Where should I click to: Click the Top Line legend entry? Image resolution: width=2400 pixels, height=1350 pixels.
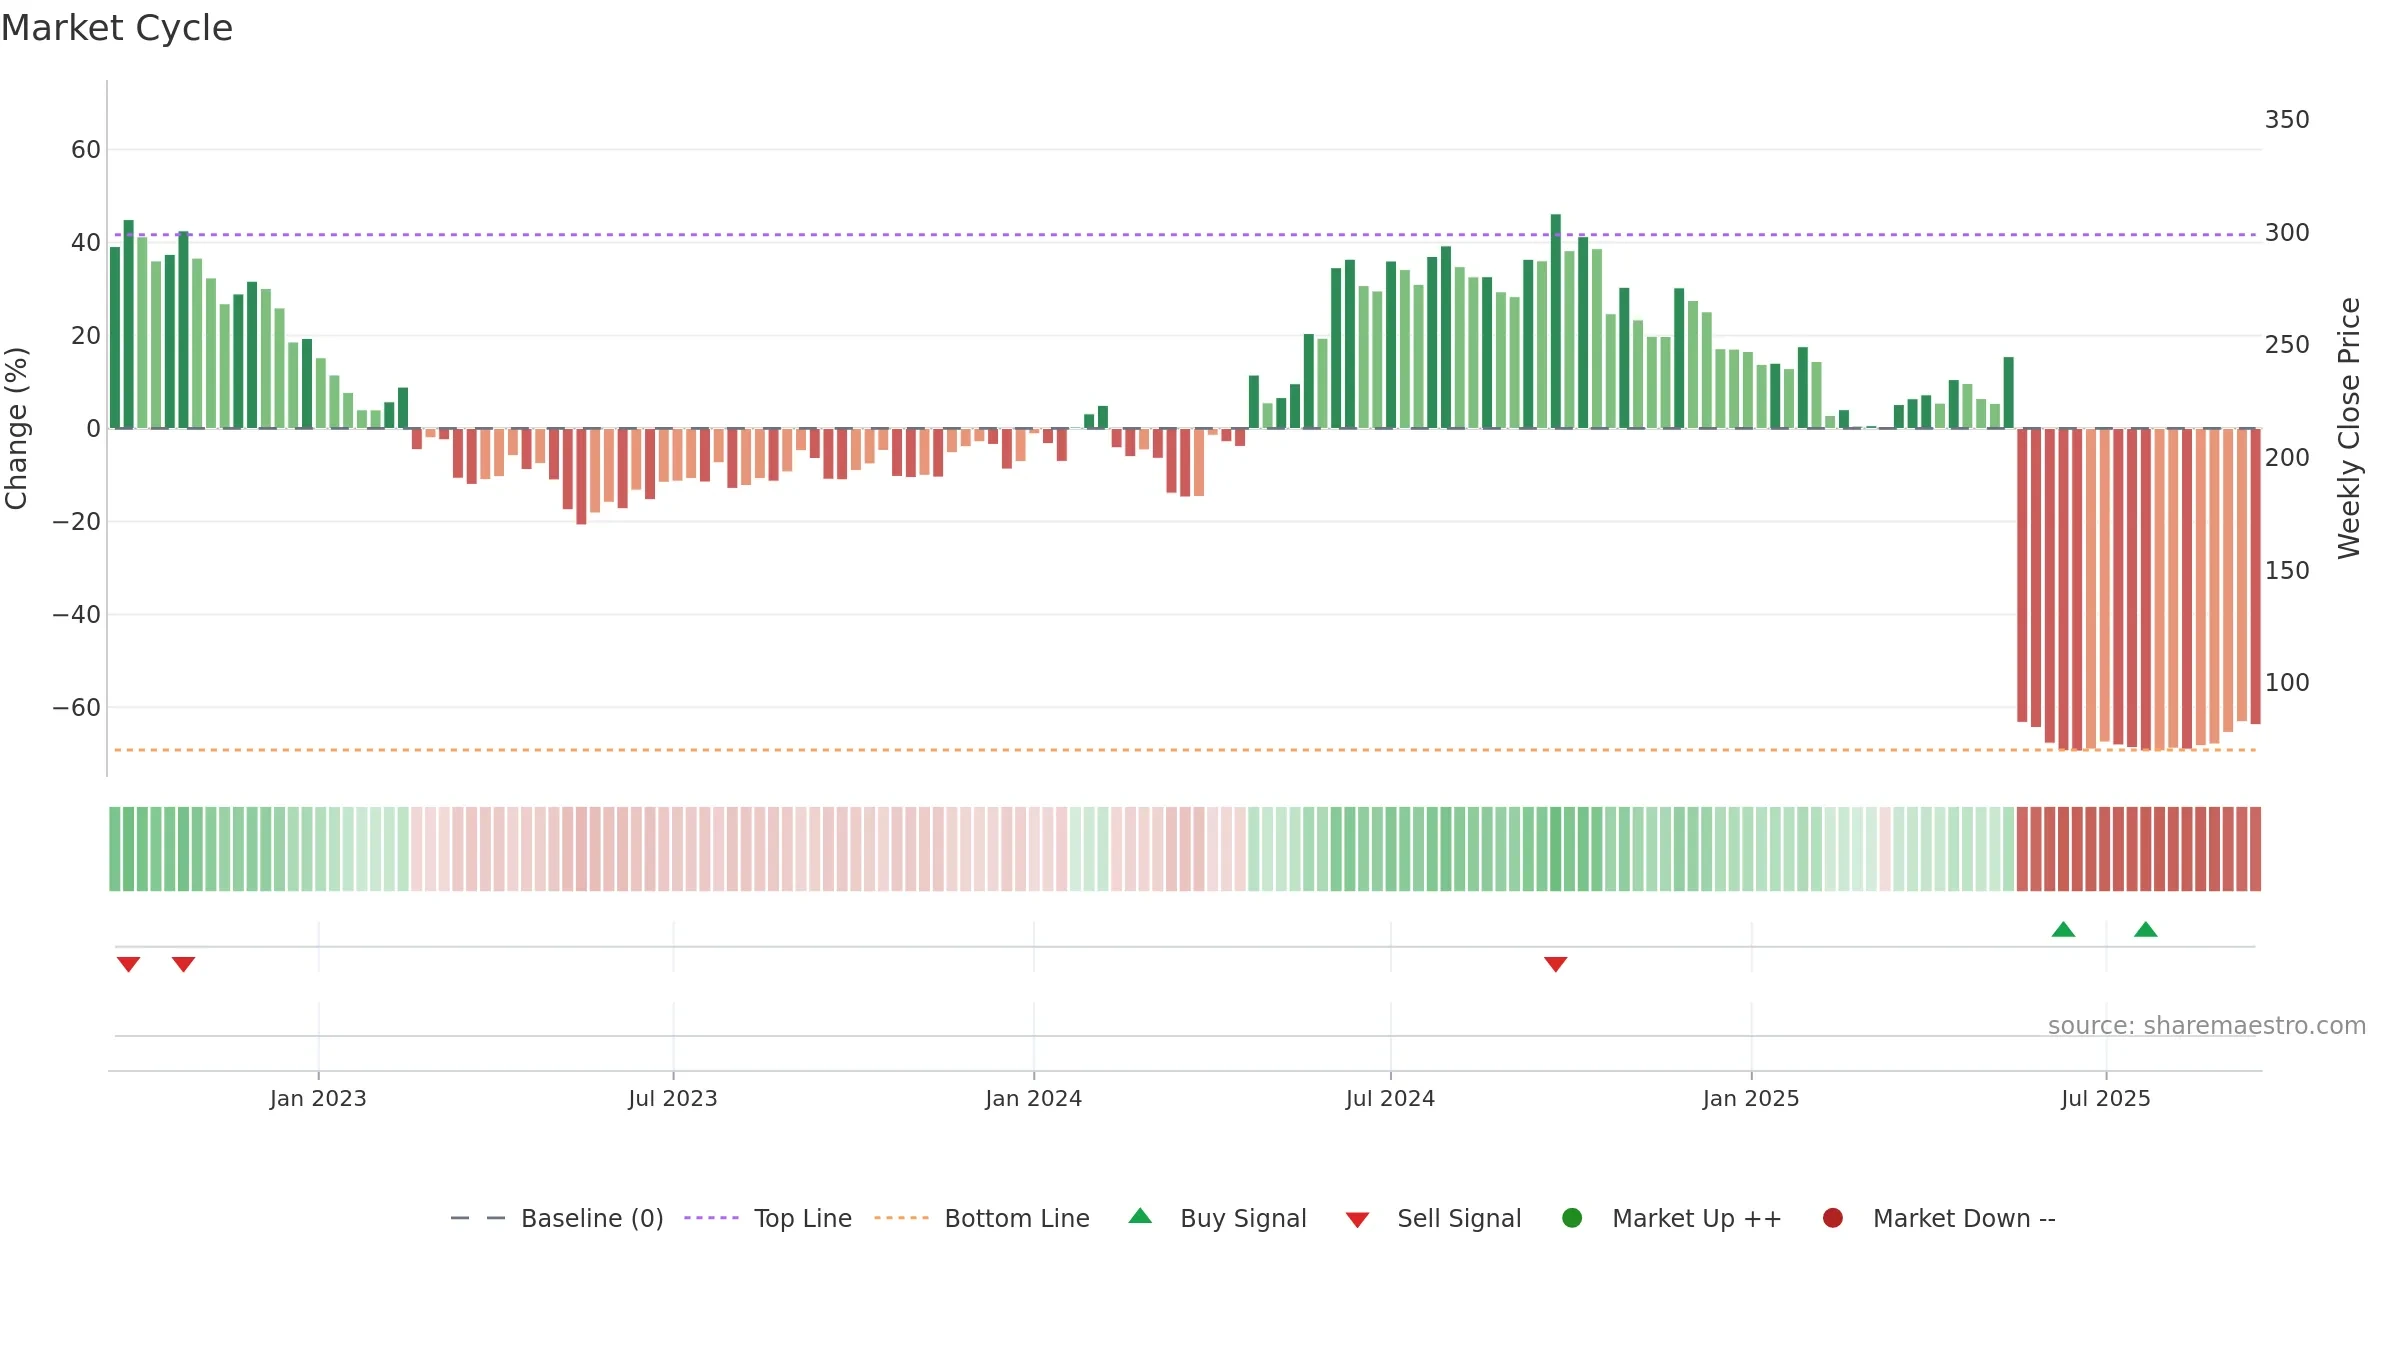768,1218
